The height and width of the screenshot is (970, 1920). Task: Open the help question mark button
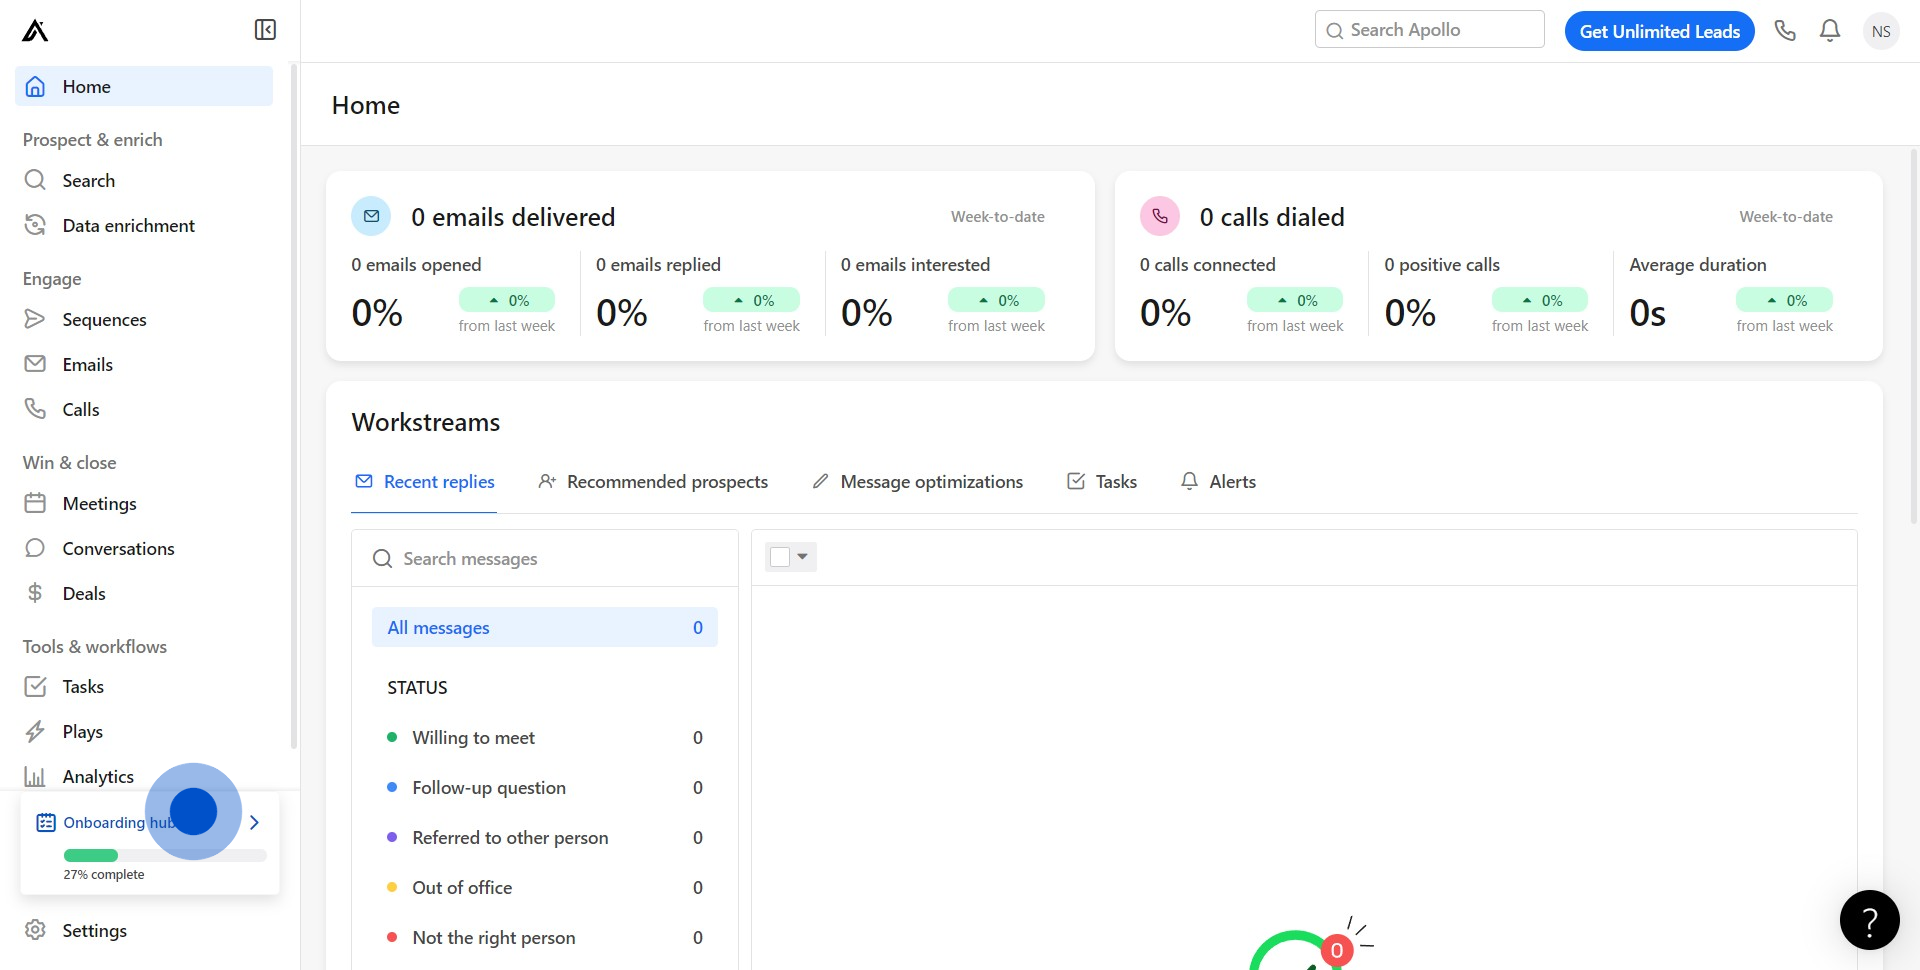pyautogui.click(x=1869, y=920)
